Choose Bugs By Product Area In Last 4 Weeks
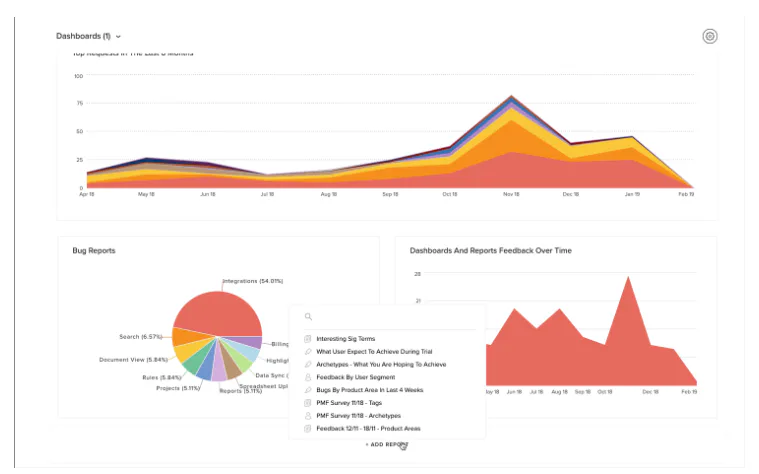Viewport: 759px width, 474px height. tap(369, 390)
